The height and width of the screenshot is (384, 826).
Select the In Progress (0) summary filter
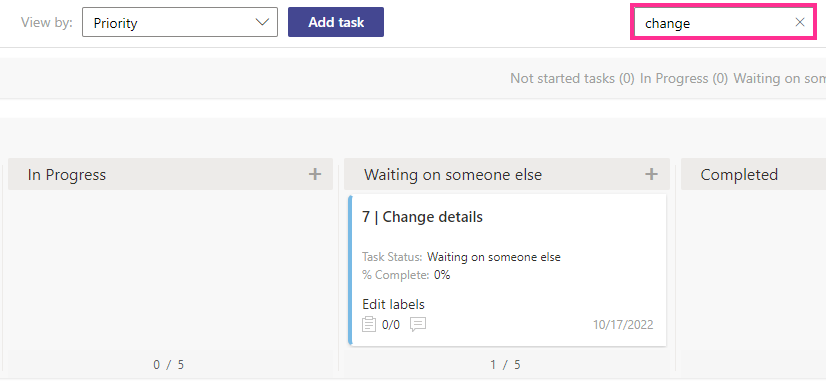684,78
